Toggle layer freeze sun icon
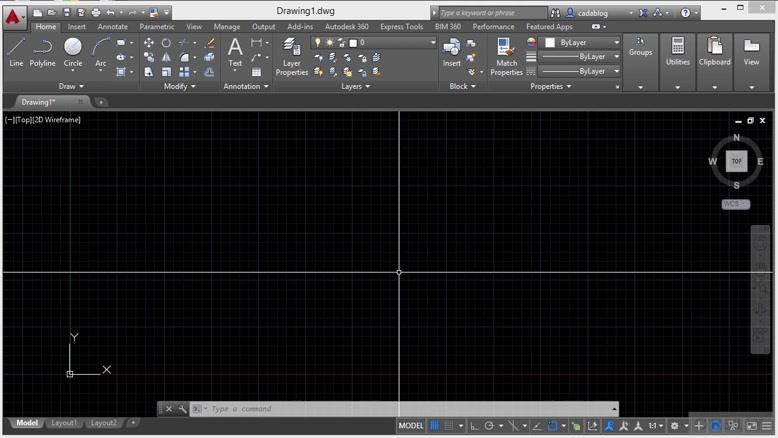 (329, 43)
